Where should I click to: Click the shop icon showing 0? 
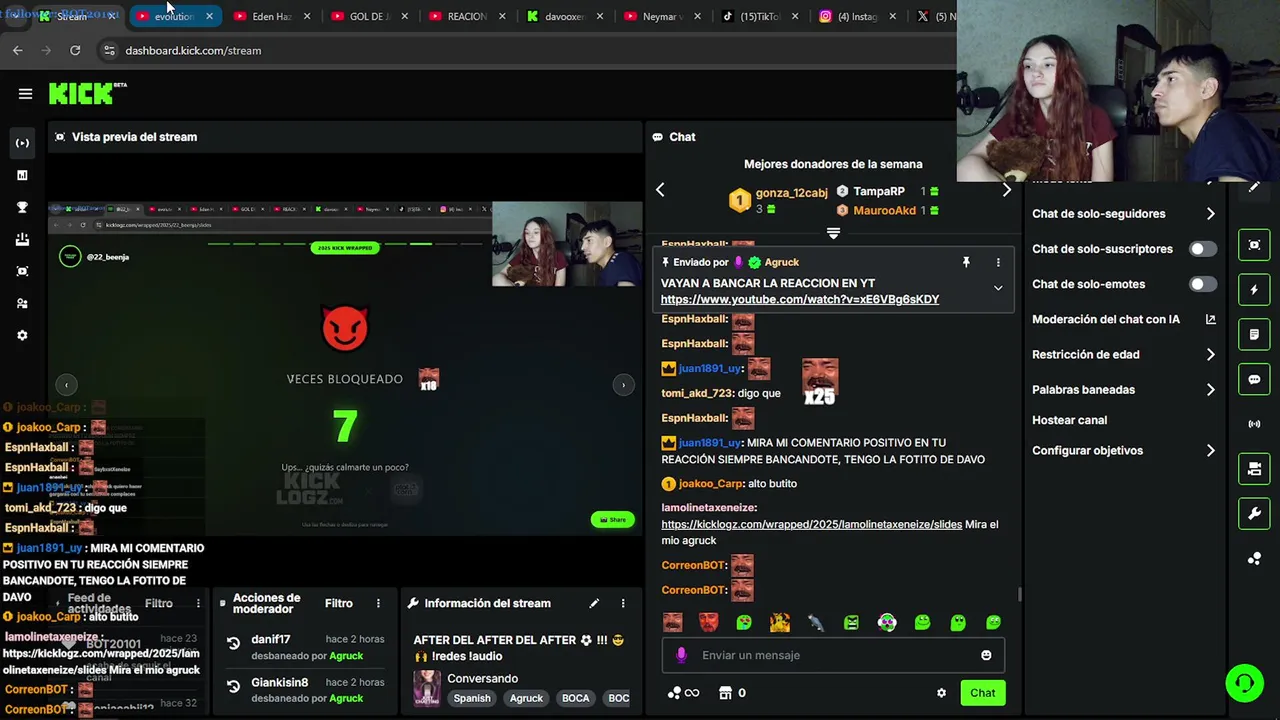pyautogui.click(x=732, y=693)
